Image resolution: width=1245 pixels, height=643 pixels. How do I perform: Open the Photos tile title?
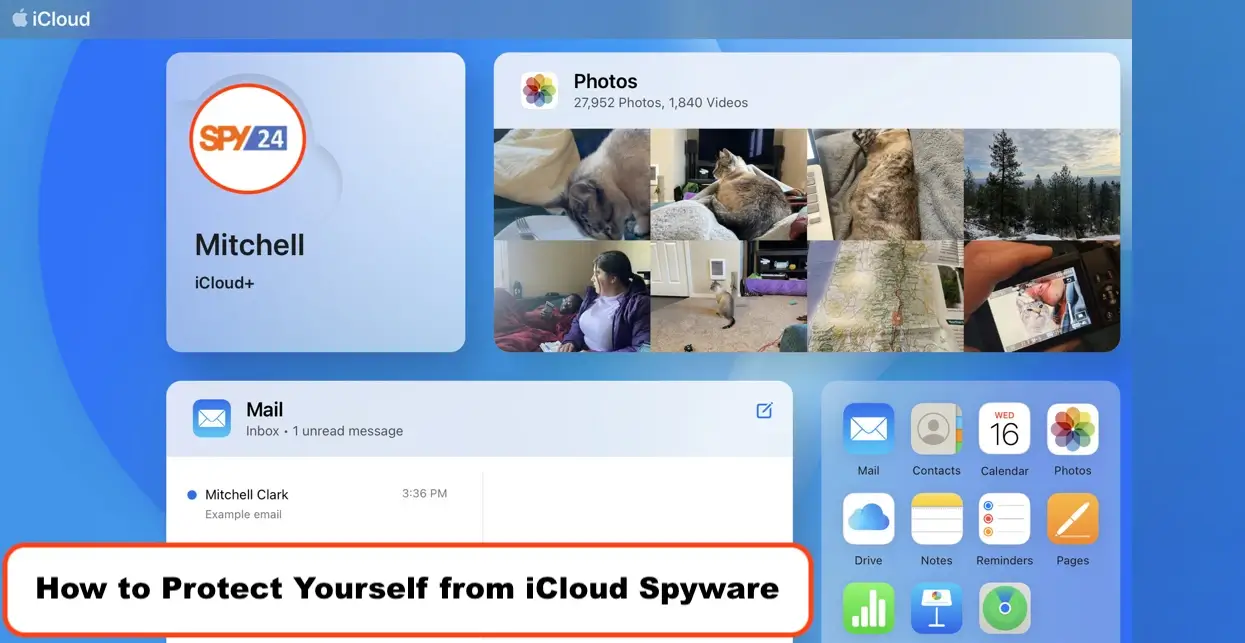click(605, 81)
